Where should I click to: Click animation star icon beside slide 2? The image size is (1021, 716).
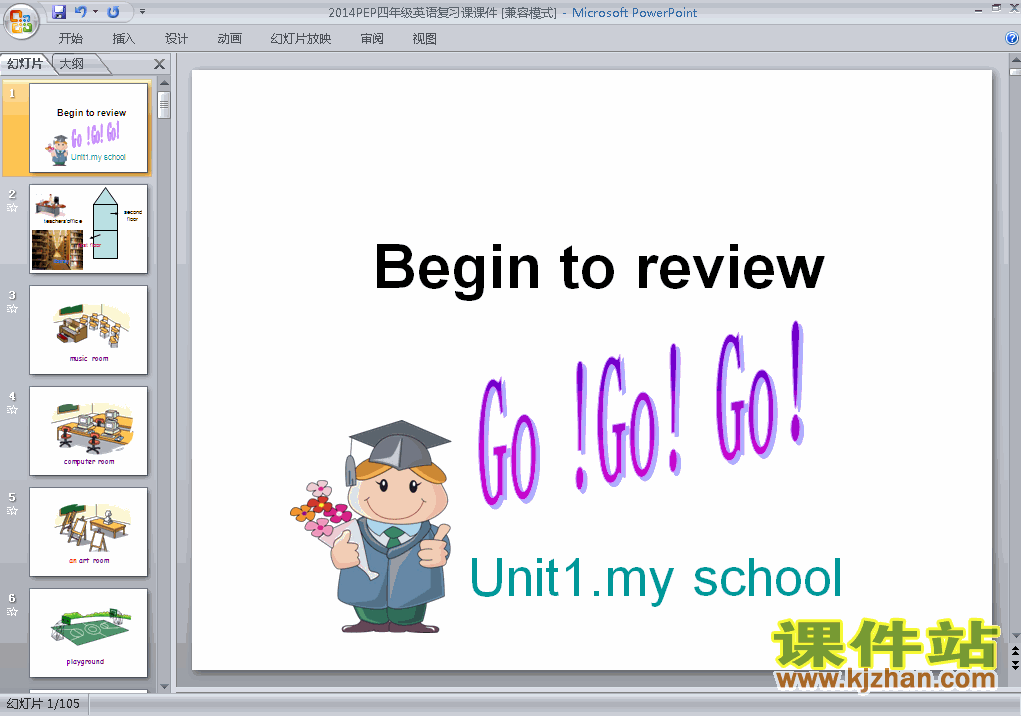tap(12, 208)
